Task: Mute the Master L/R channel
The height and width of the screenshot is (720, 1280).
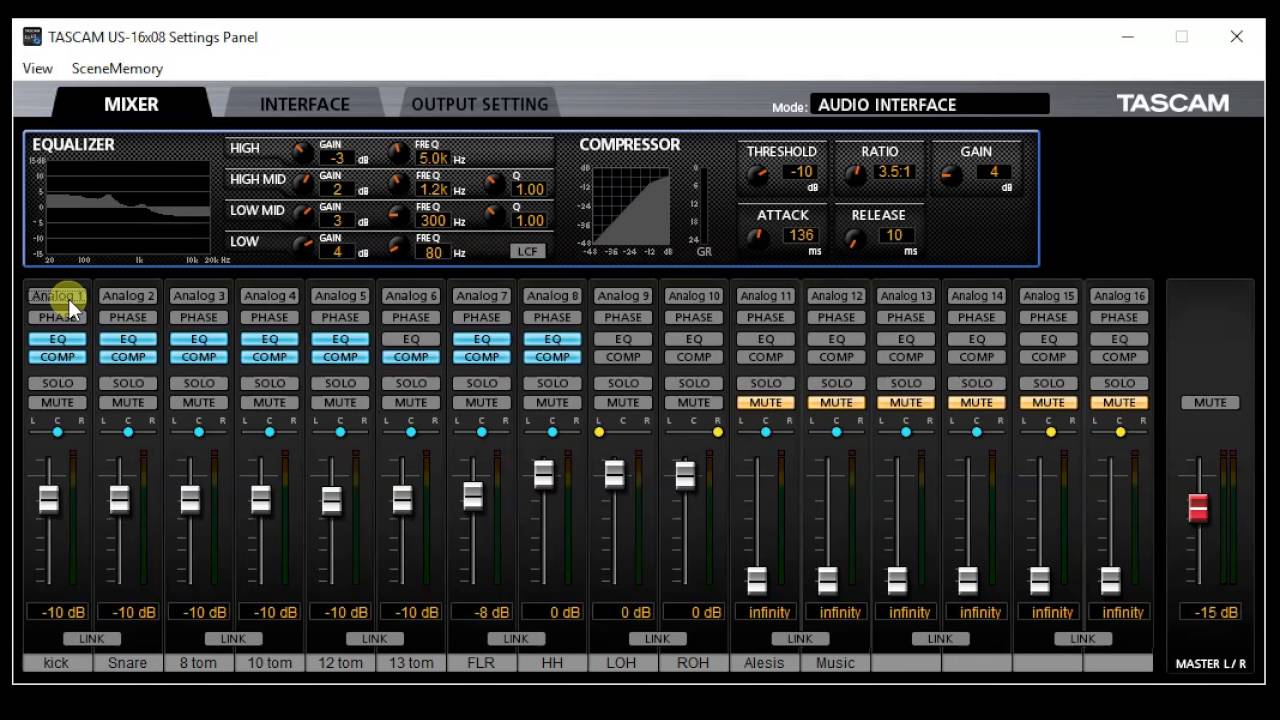Action: [x=1210, y=402]
